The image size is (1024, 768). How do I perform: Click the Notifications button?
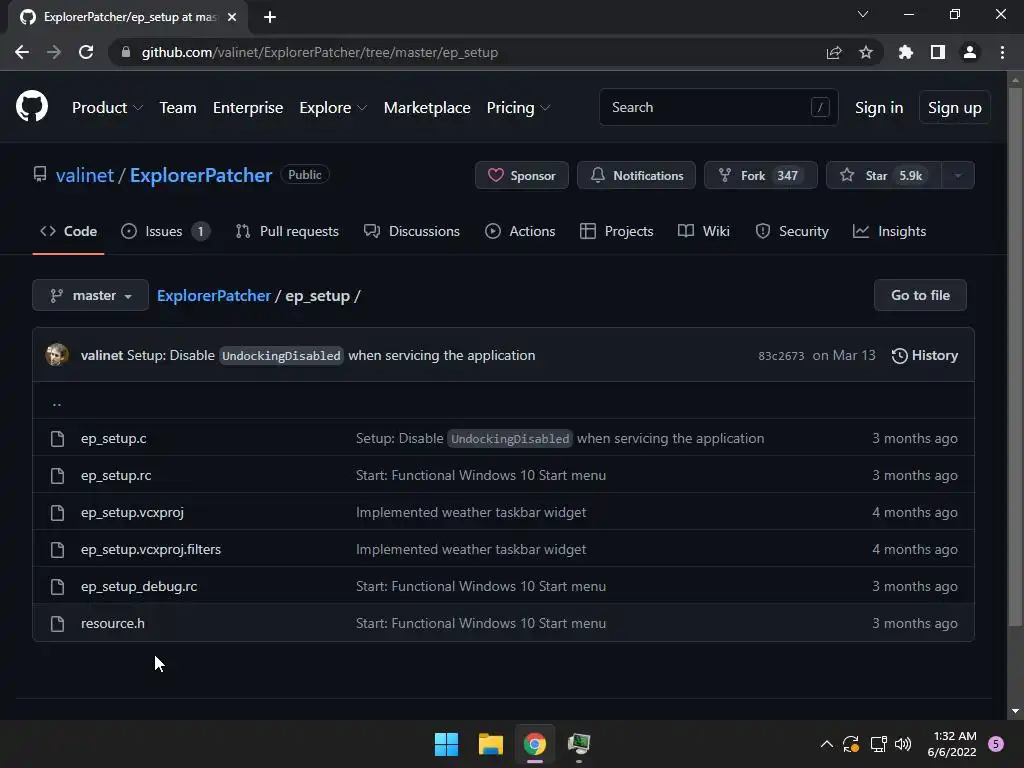point(636,175)
